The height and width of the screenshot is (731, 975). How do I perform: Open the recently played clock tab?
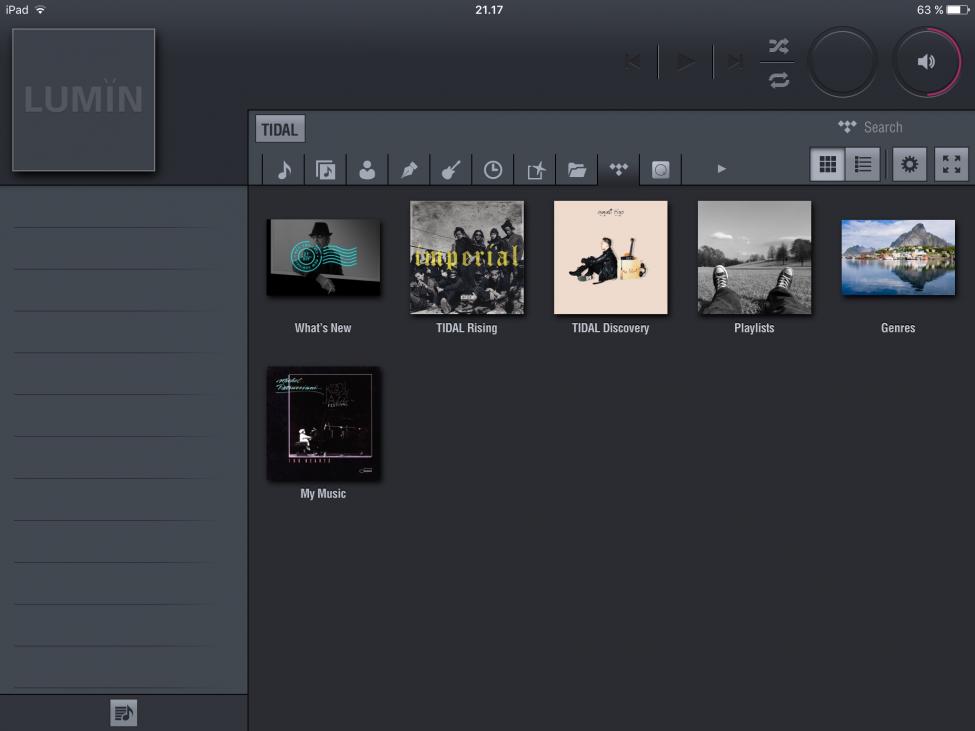tap(492, 169)
